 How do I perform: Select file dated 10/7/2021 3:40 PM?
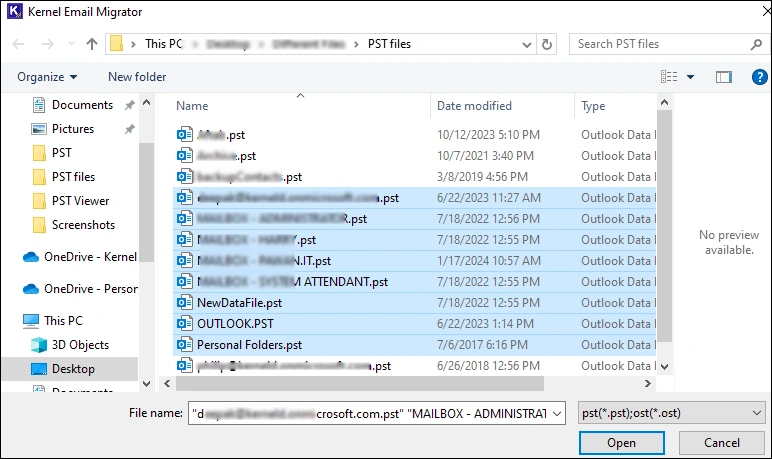pos(414,156)
